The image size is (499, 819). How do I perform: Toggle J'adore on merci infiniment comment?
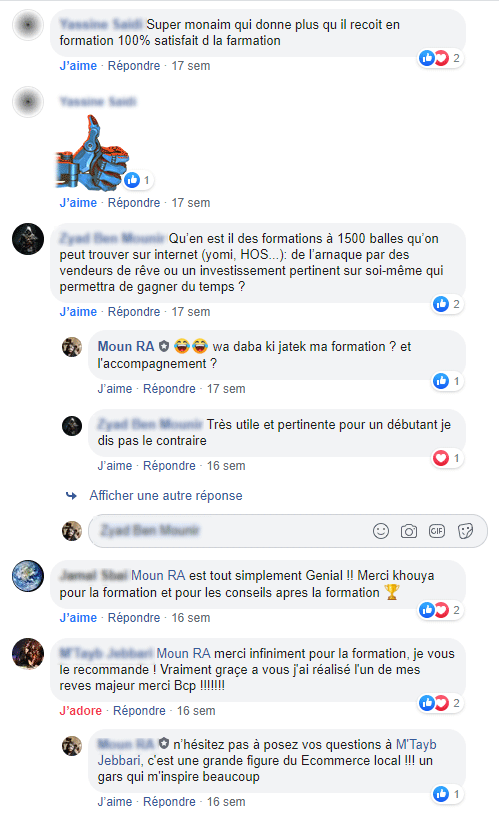[x=80, y=711]
